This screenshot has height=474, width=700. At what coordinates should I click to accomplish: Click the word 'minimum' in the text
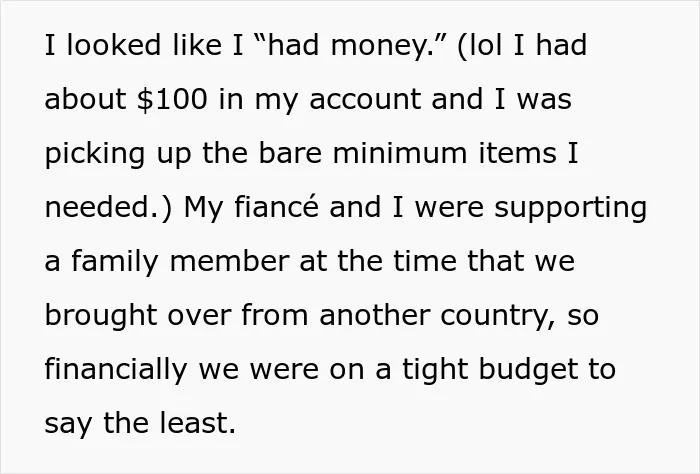[x=400, y=153]
